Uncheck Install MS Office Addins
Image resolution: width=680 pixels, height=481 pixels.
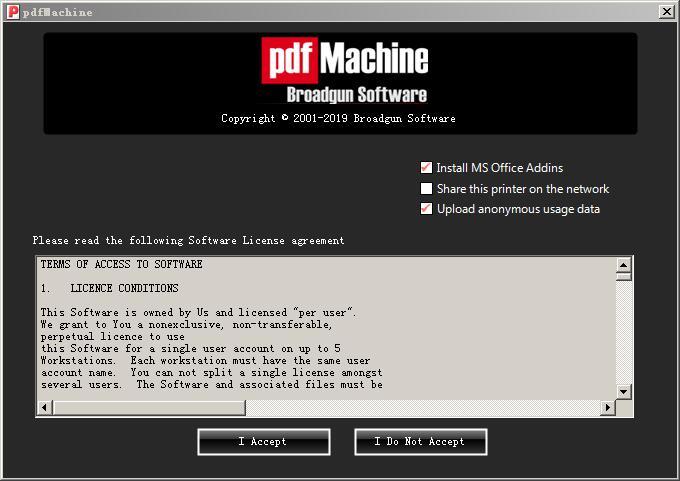[x=426, y=167]
